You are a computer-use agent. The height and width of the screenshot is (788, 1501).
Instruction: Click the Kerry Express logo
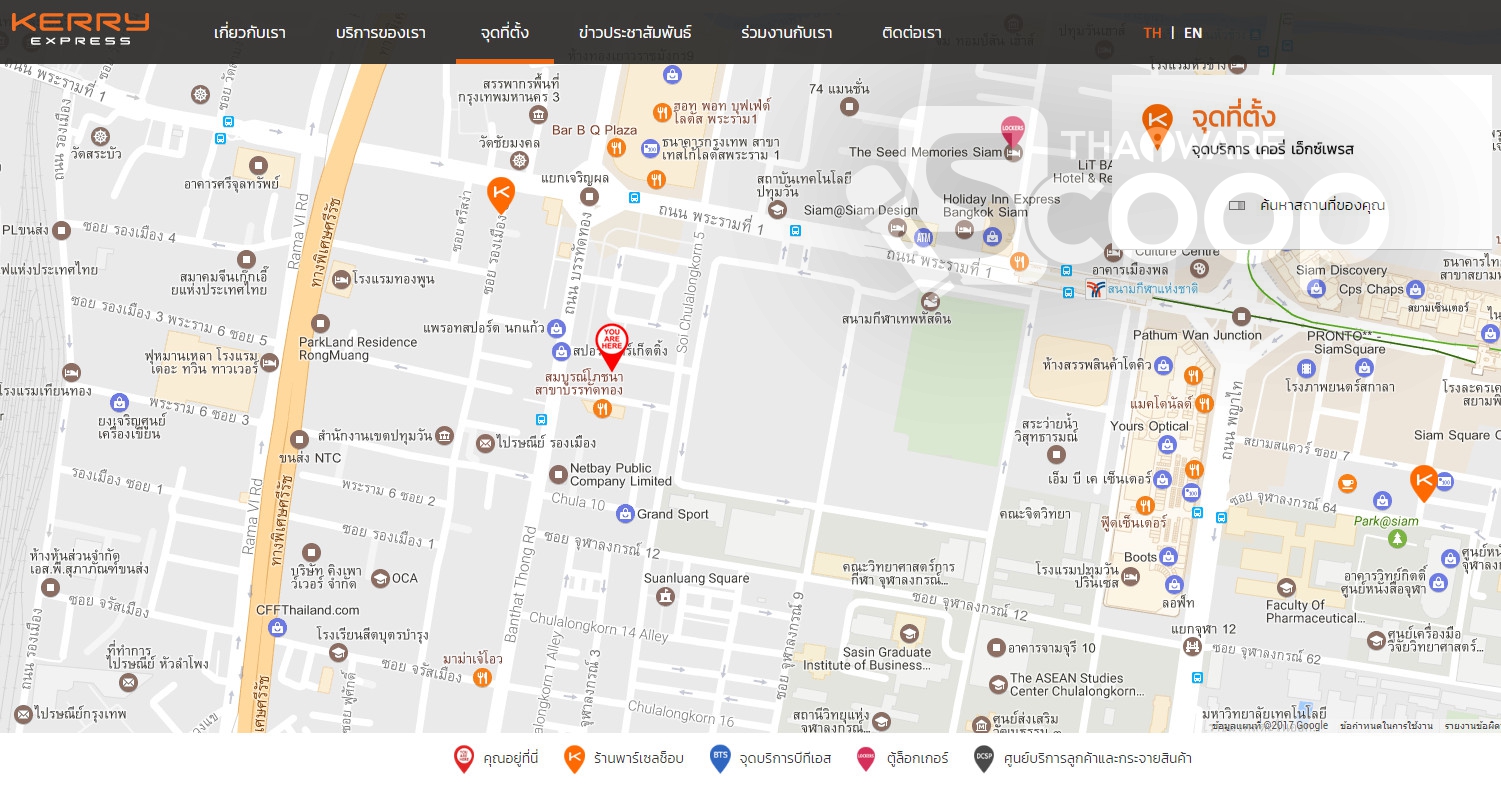coord(80,29)
